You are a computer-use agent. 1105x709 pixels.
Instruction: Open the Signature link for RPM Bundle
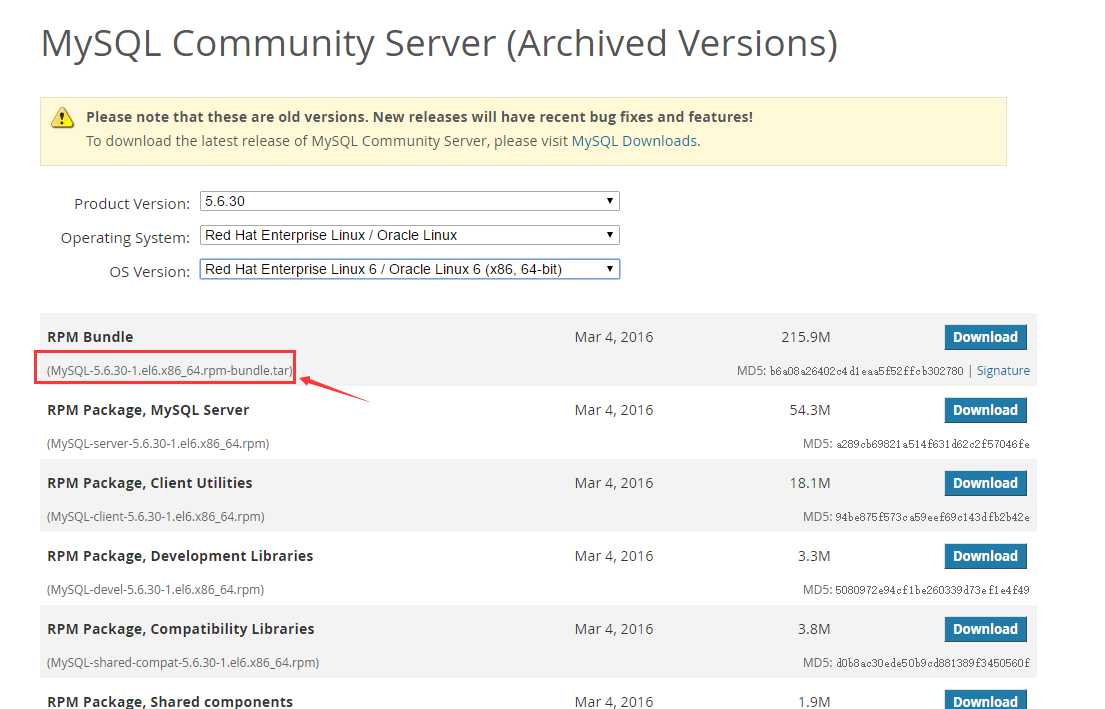1003,371
